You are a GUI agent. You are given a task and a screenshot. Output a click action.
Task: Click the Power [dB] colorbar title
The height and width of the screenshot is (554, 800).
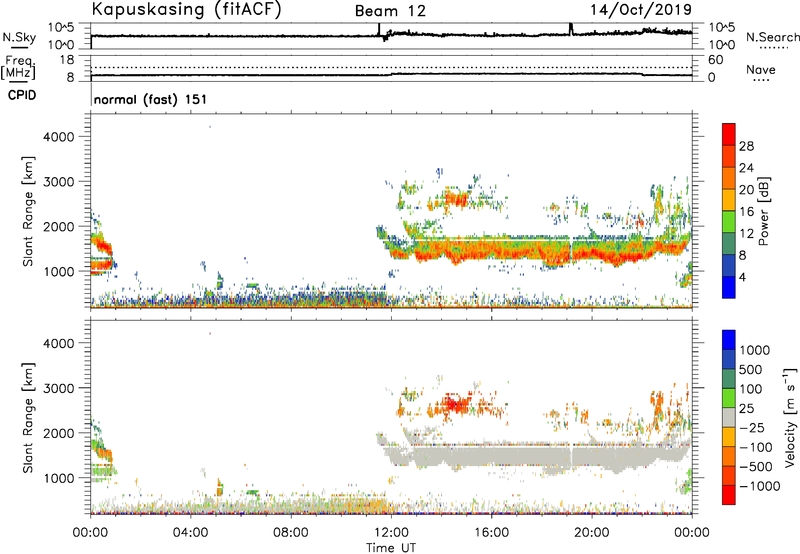click(x=763, y=211)
